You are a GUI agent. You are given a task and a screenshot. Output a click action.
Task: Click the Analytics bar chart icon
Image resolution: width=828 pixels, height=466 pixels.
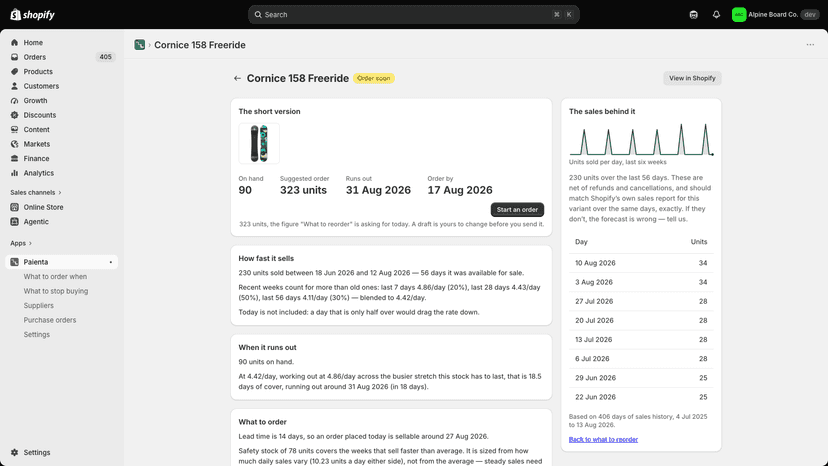coord(14,173)
